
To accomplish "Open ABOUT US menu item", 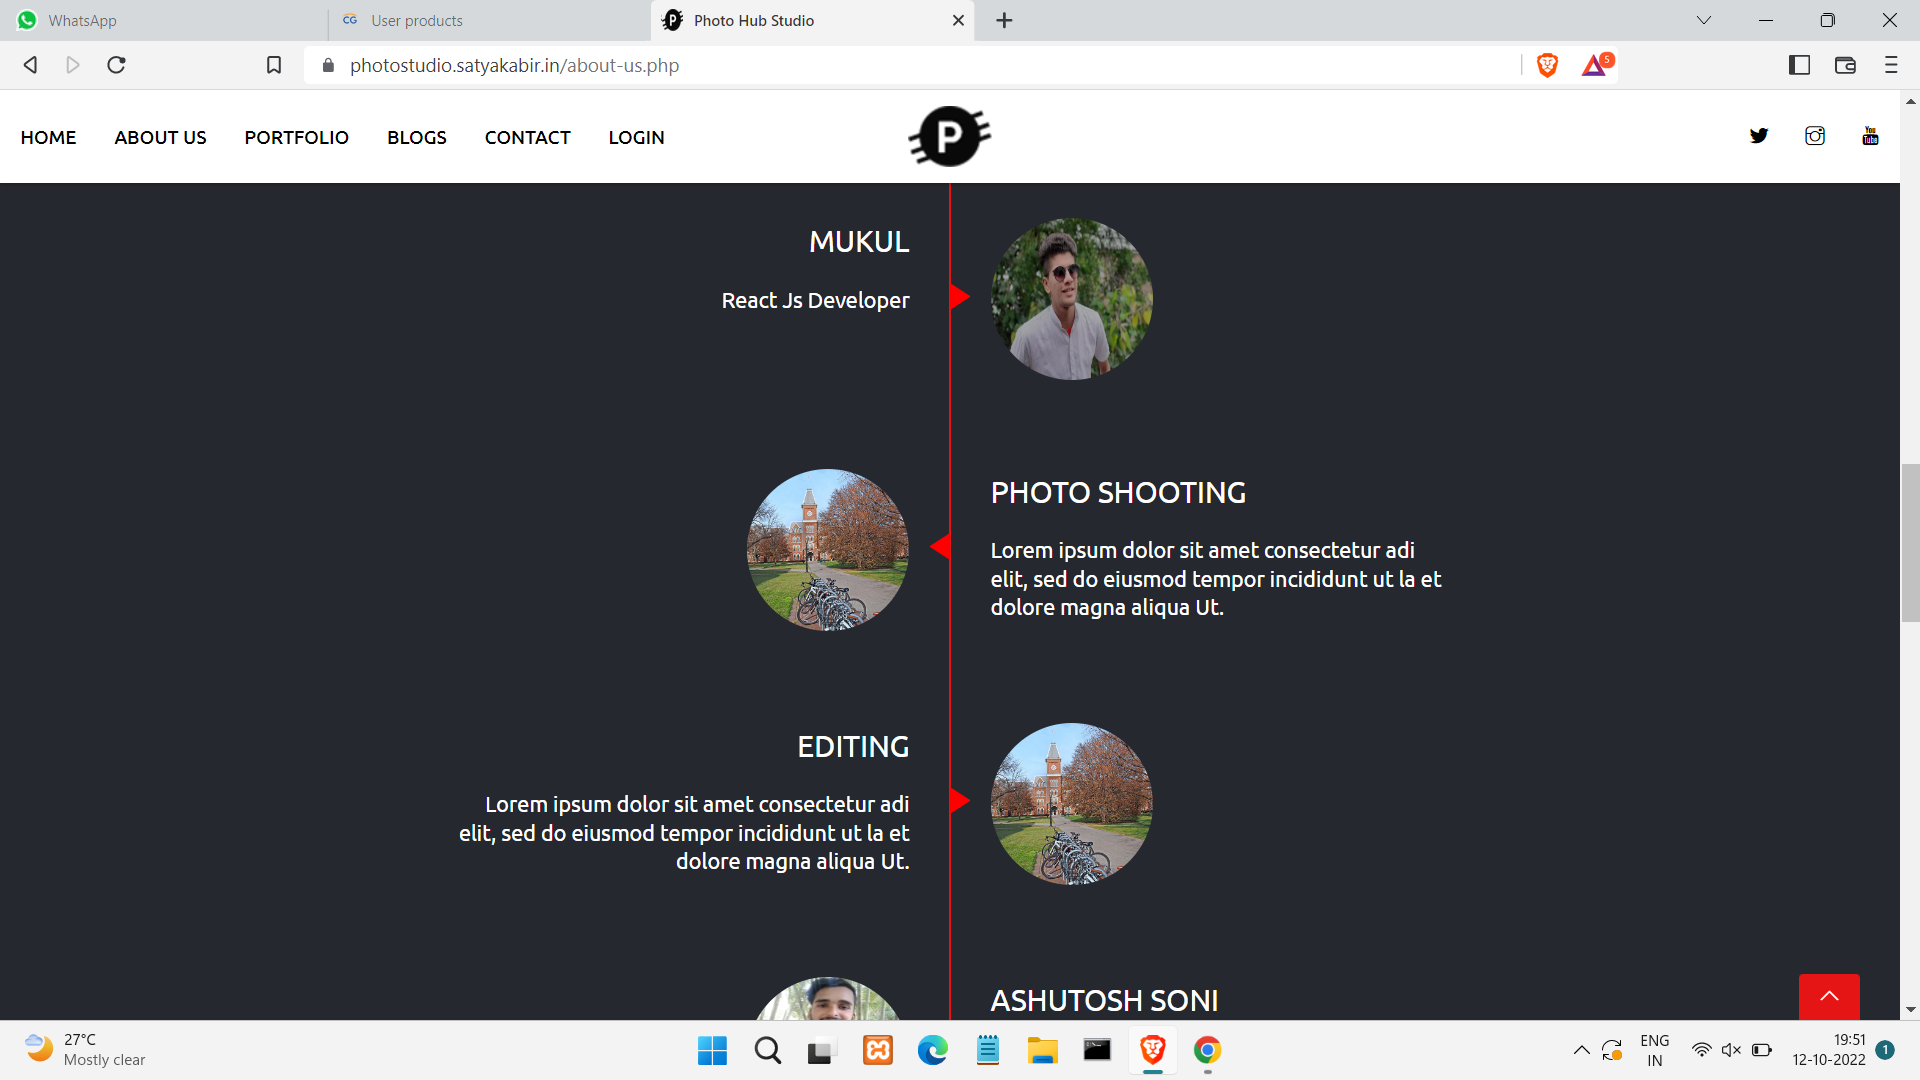I will (160, 137).
